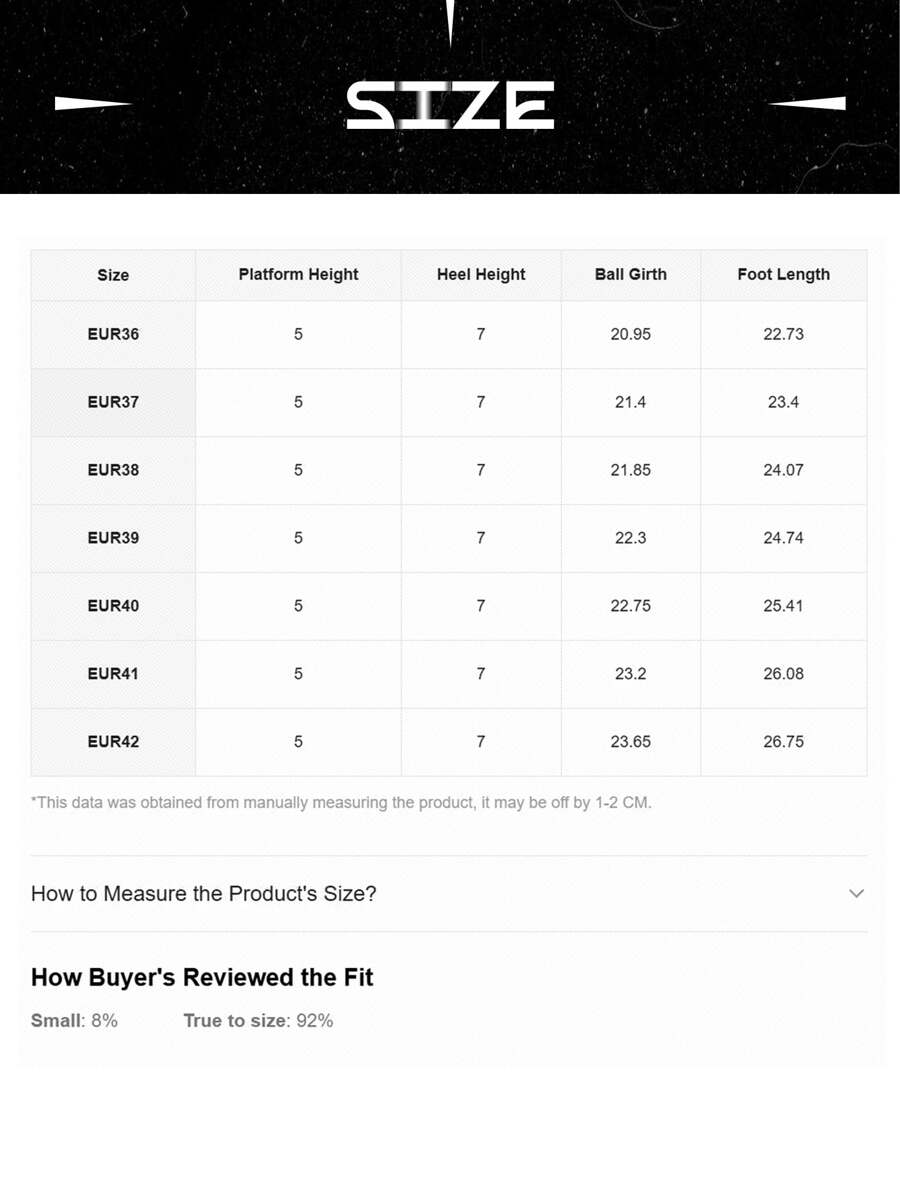Click the Foot Length column header
This screenshot has height=1198, width=900.
click(x=783, y=274)
